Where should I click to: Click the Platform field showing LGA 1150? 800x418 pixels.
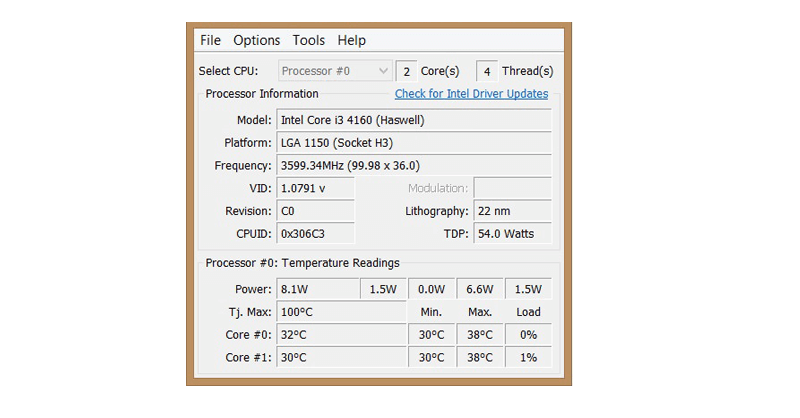point(413,143)
